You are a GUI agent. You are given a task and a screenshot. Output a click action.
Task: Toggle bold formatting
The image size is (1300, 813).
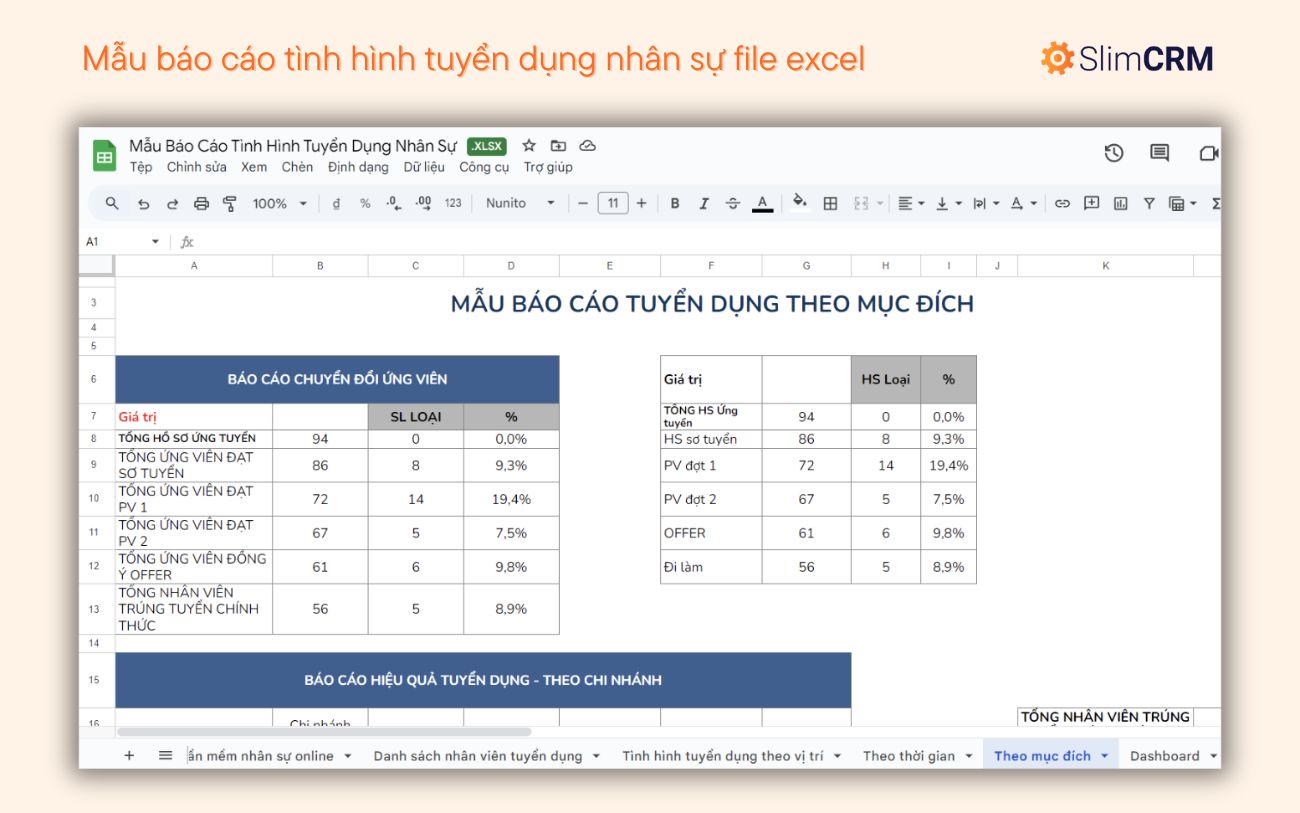point(675,203)
